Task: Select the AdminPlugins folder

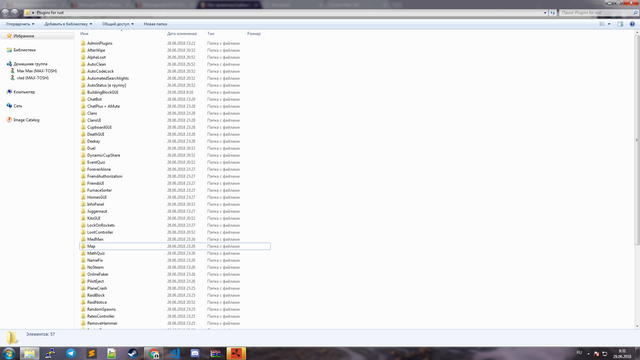Action: 100,43
